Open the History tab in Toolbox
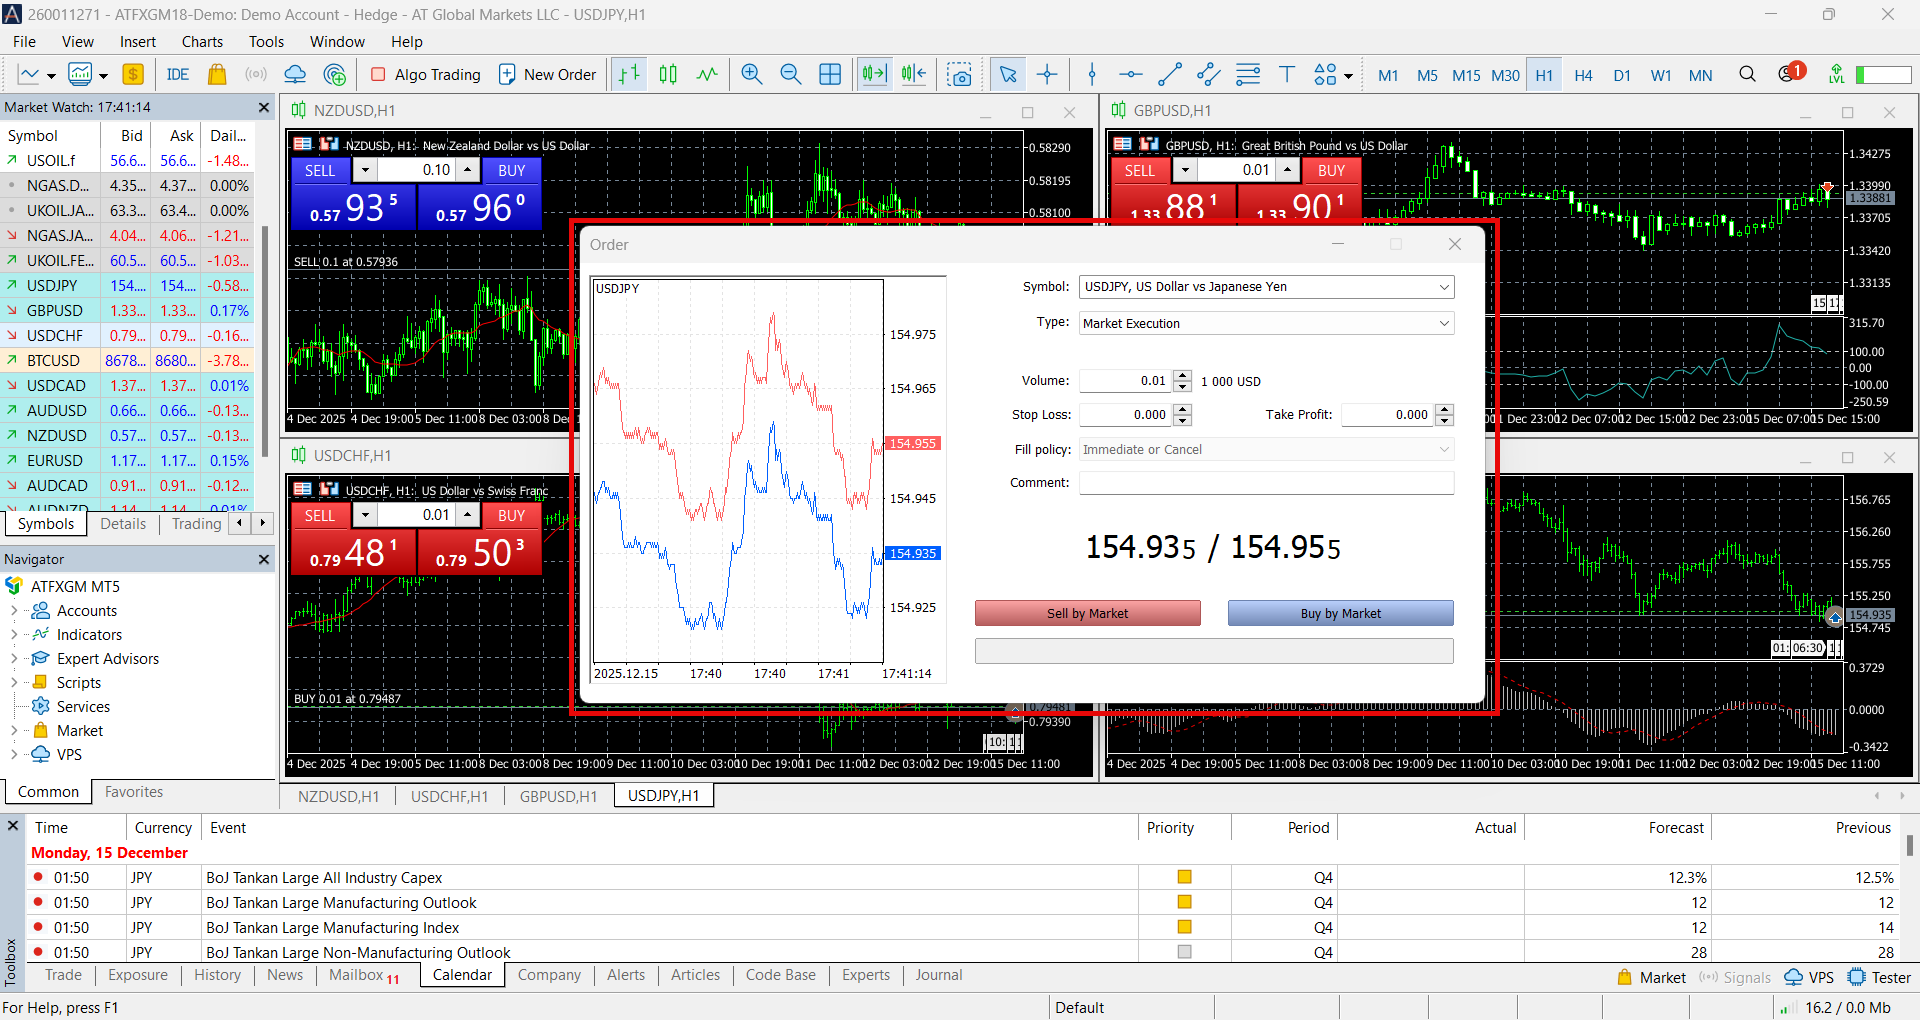This screenshot has height=1020, width=1920. pyautogui.click(x=217, y=975)
